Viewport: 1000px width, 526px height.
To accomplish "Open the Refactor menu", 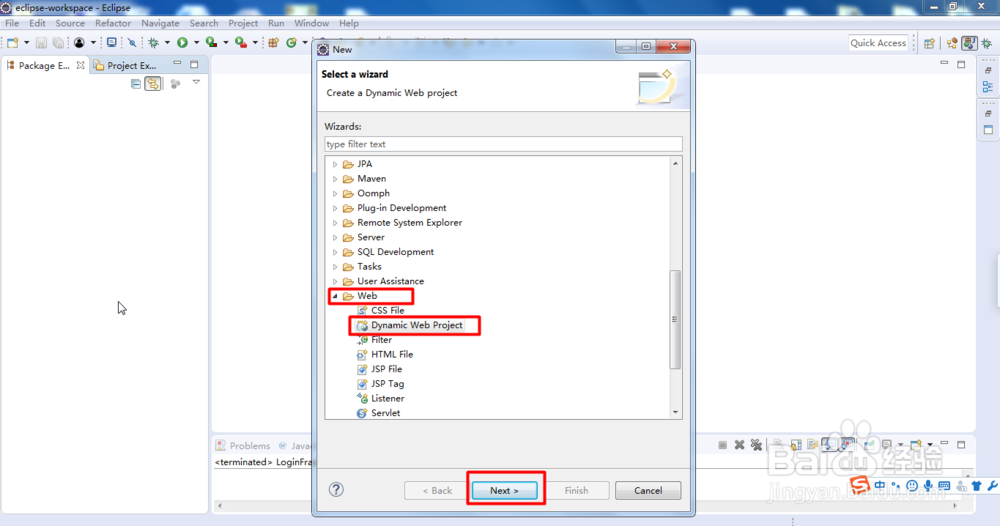I will pyautogui.click(x=113, y=23).
